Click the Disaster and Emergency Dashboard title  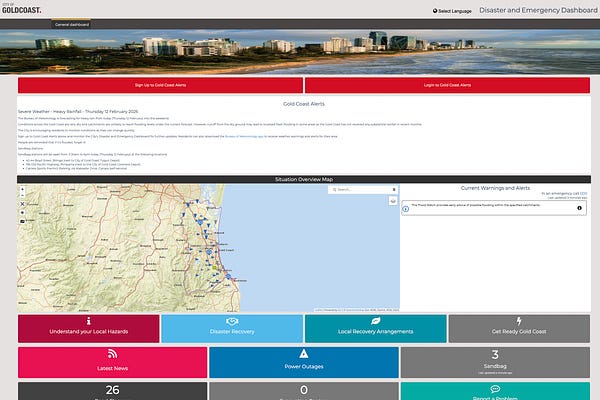(x=538, y=10)
